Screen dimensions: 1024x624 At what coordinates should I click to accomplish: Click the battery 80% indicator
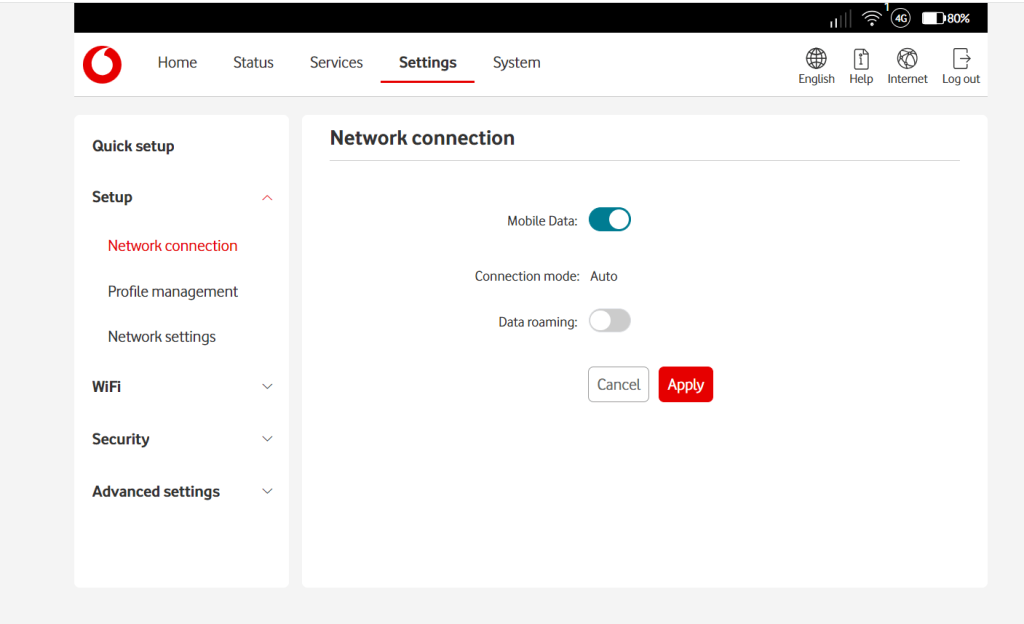point(946,18)
